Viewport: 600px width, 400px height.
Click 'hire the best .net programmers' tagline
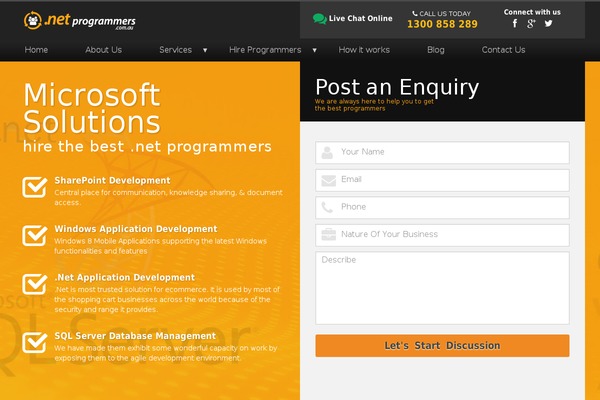147,146
